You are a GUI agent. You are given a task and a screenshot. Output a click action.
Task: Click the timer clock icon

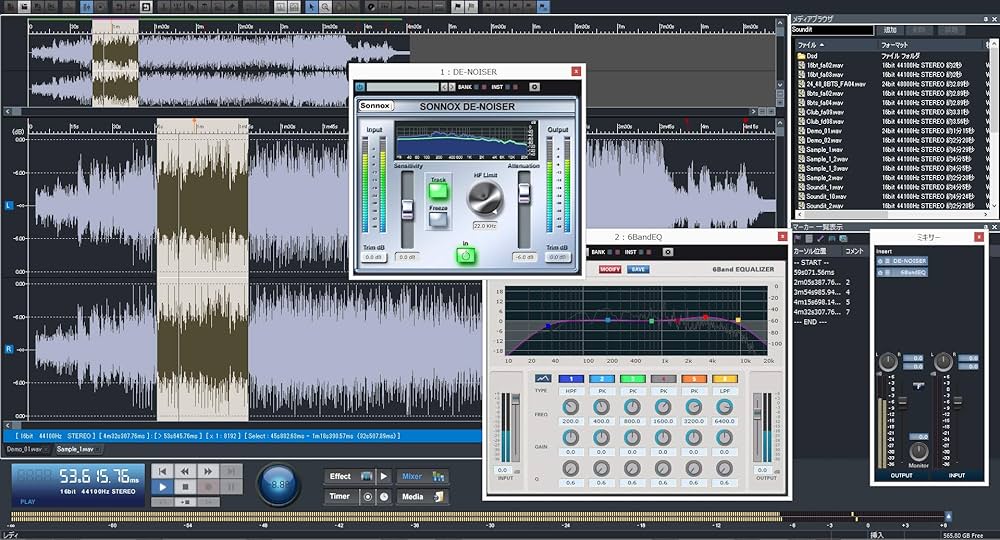pyautogui.click(x=384, y=496)
